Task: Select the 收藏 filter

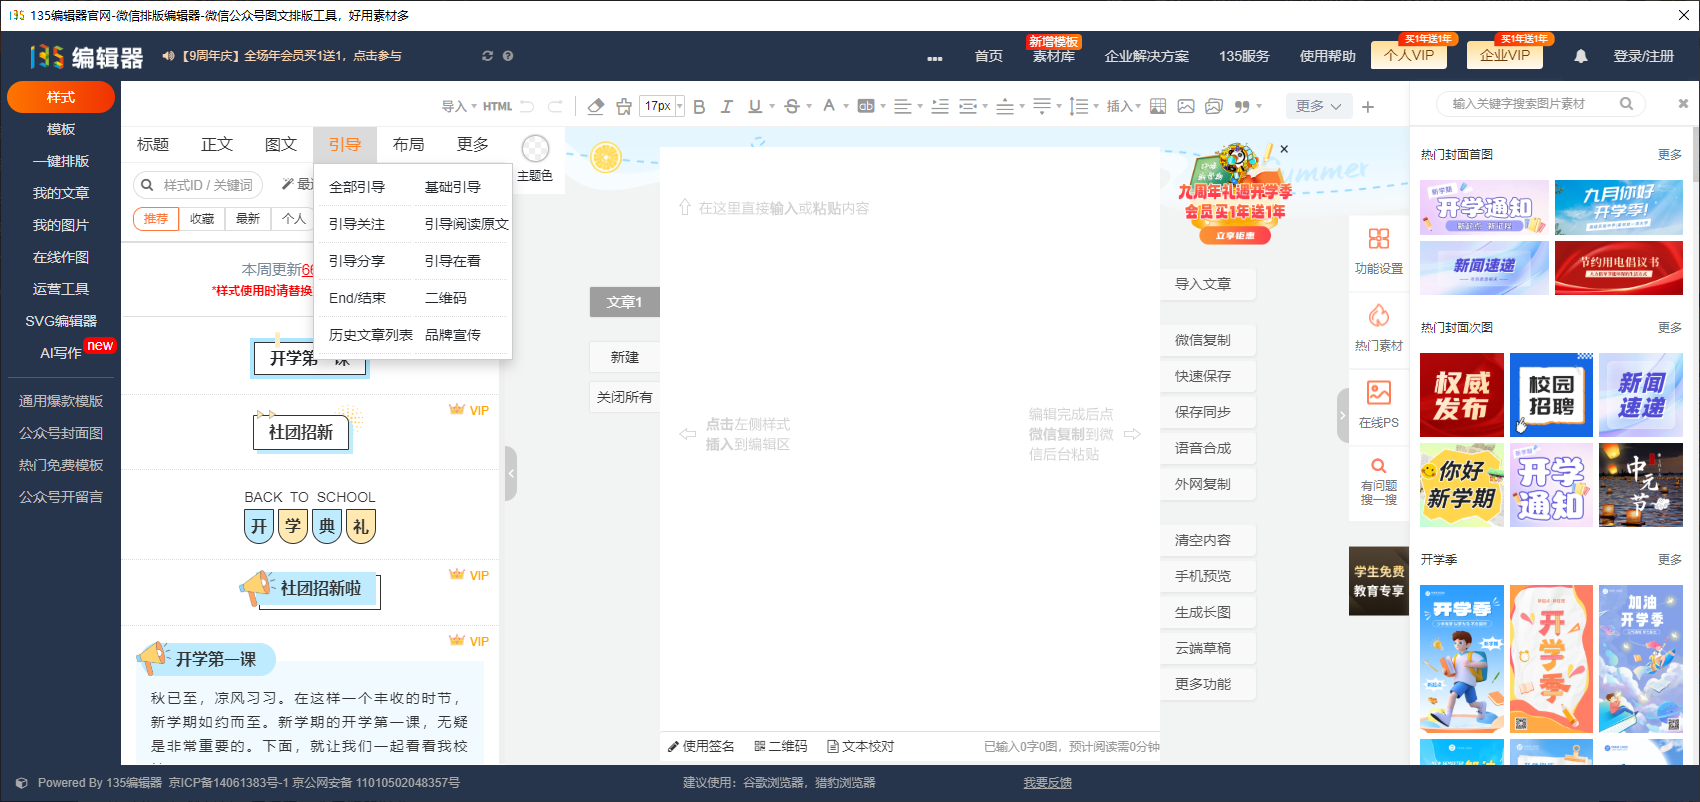Action: pyautogui.click(x=202, y=219)
